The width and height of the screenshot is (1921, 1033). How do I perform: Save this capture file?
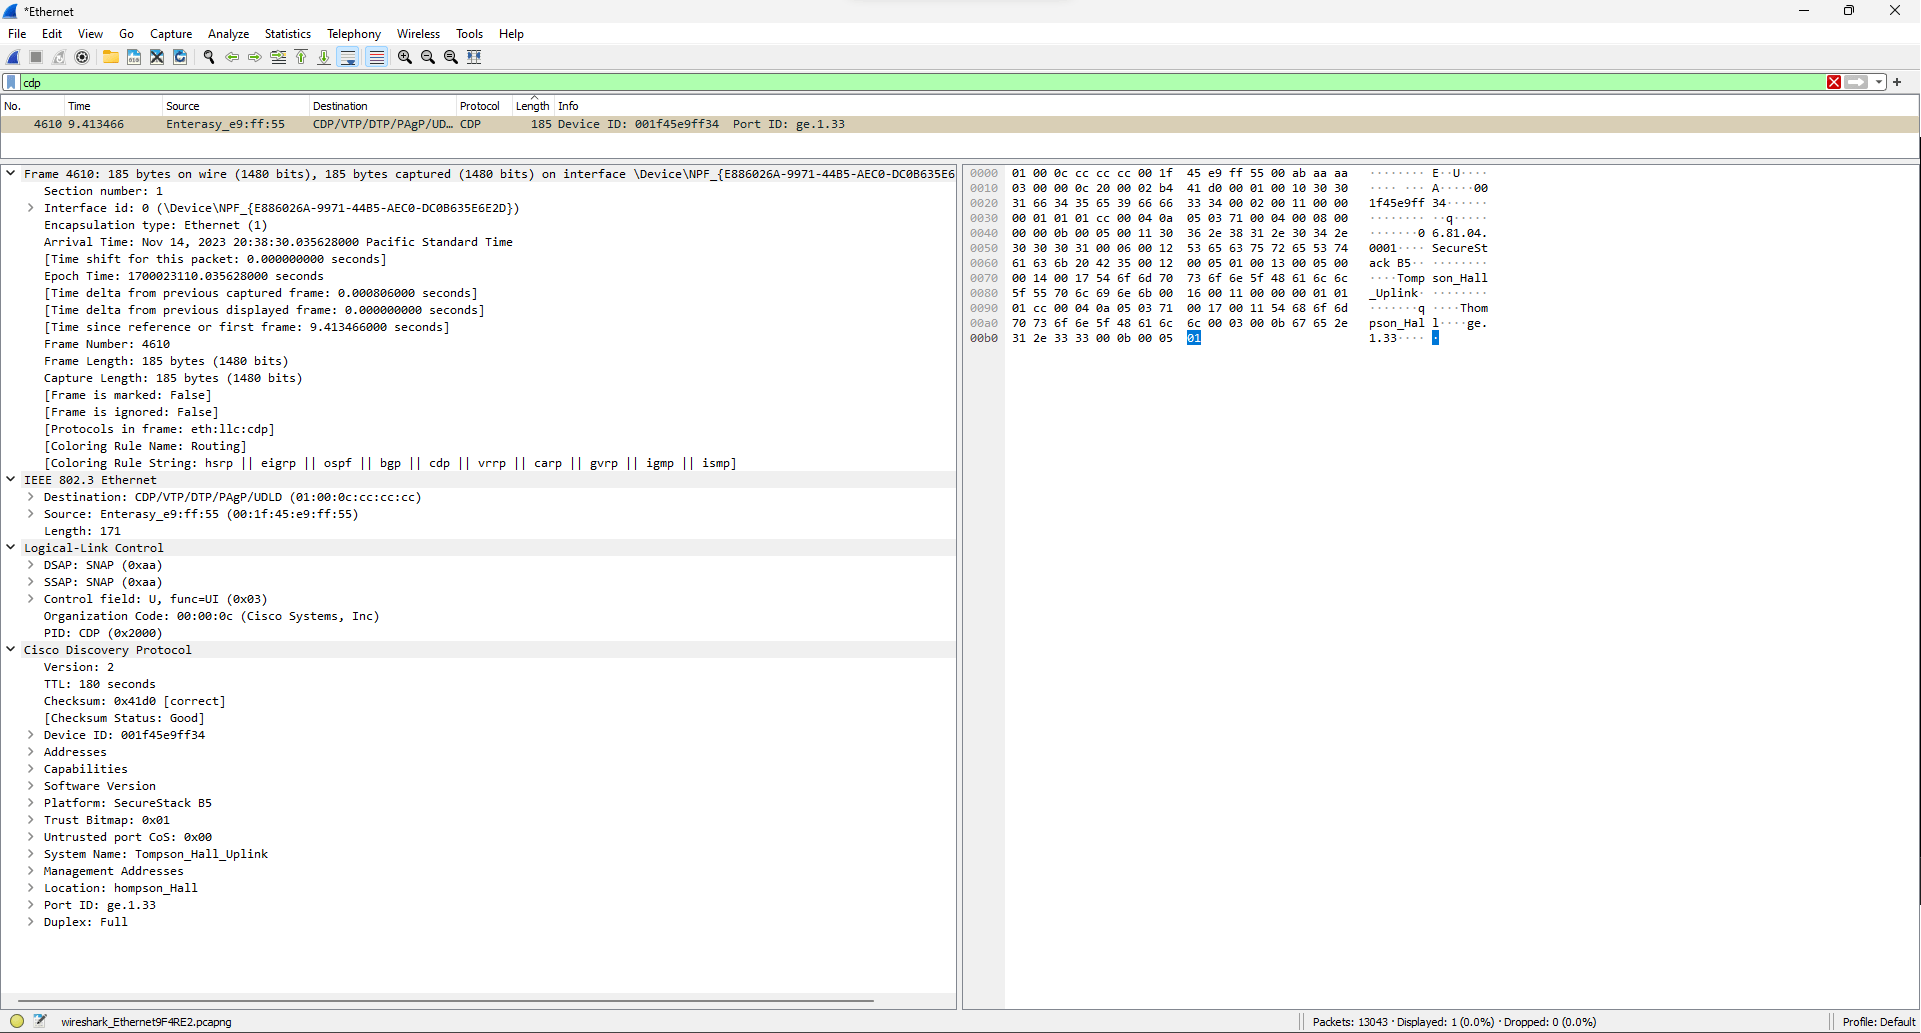pyautogui.click(x=134, y=57)
